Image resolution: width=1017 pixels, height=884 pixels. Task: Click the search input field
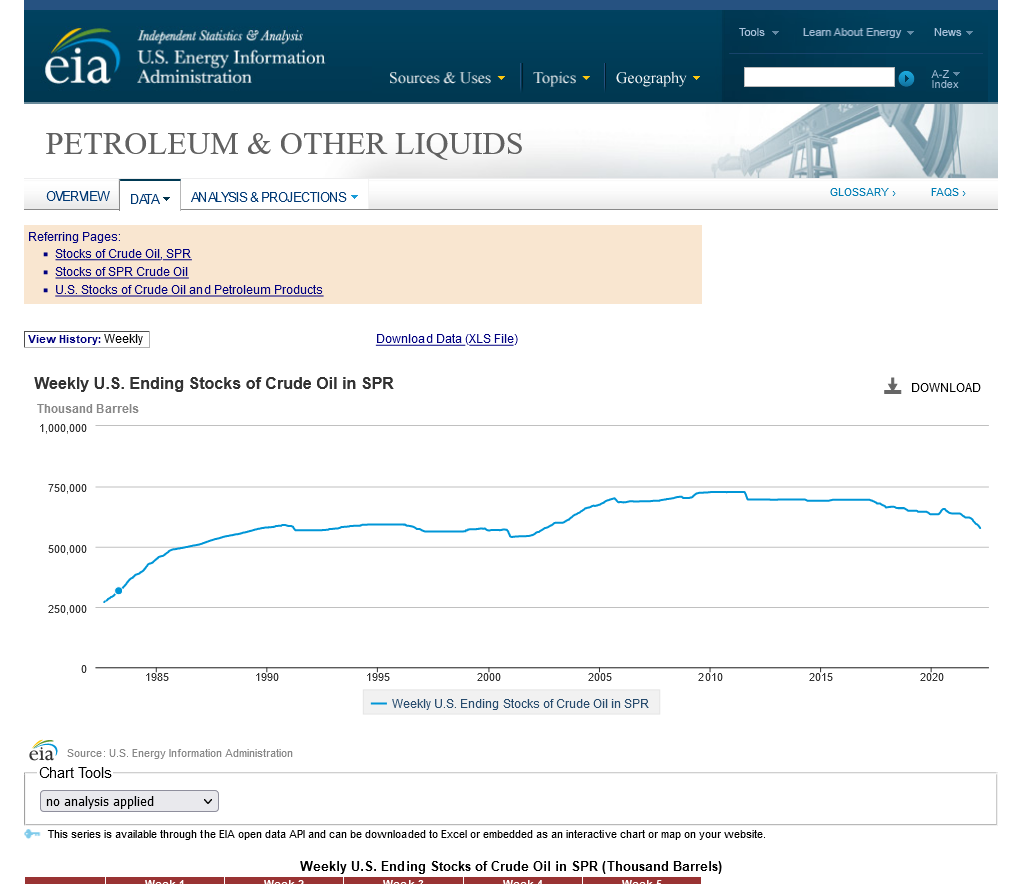(818, 77)
